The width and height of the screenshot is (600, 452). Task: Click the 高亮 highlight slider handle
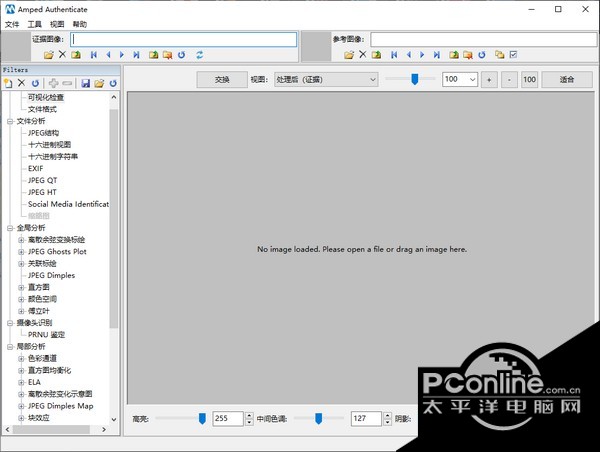click(x=202, y=419)
